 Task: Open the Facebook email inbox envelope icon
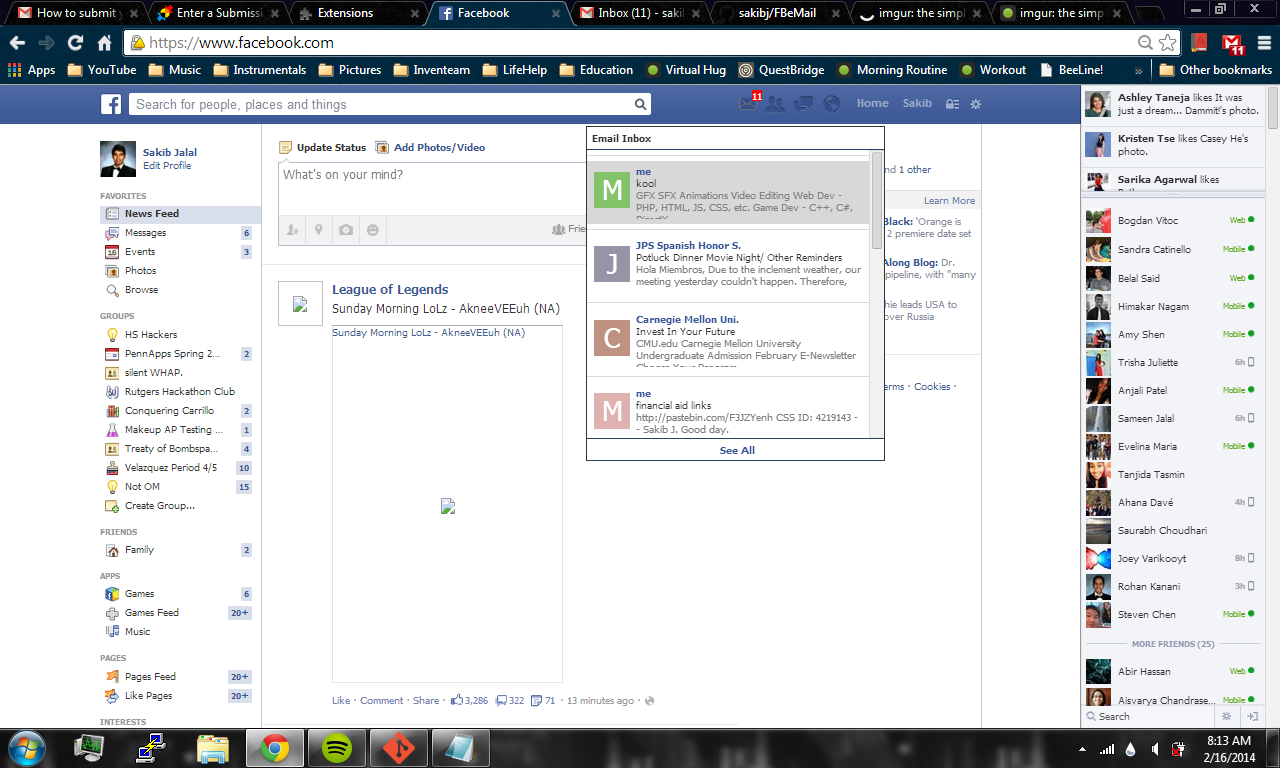click(748, 104)
